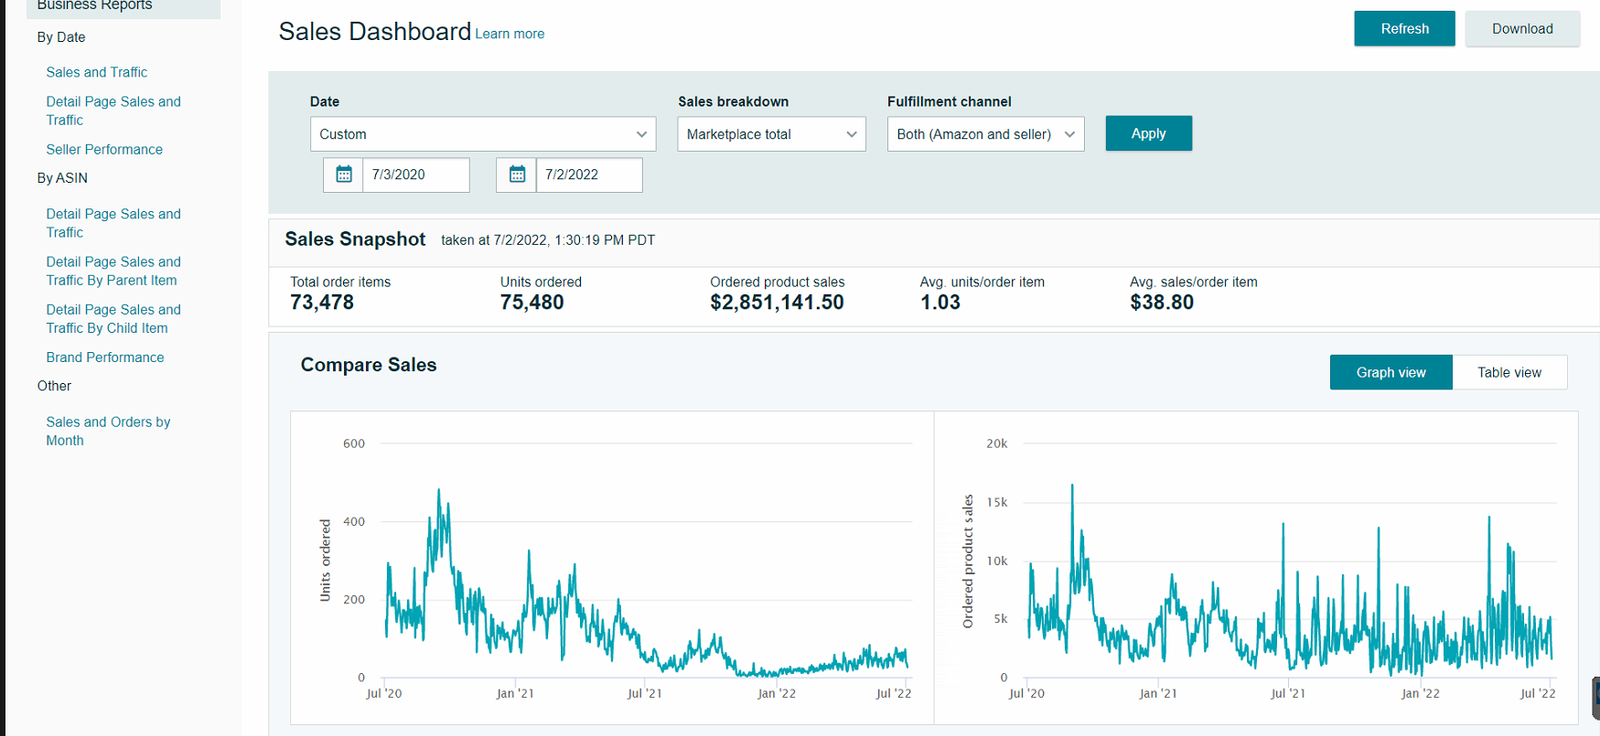Screen dimensions: 1600x736
Task: Click the Apply button
Action: coord(1148,134)
